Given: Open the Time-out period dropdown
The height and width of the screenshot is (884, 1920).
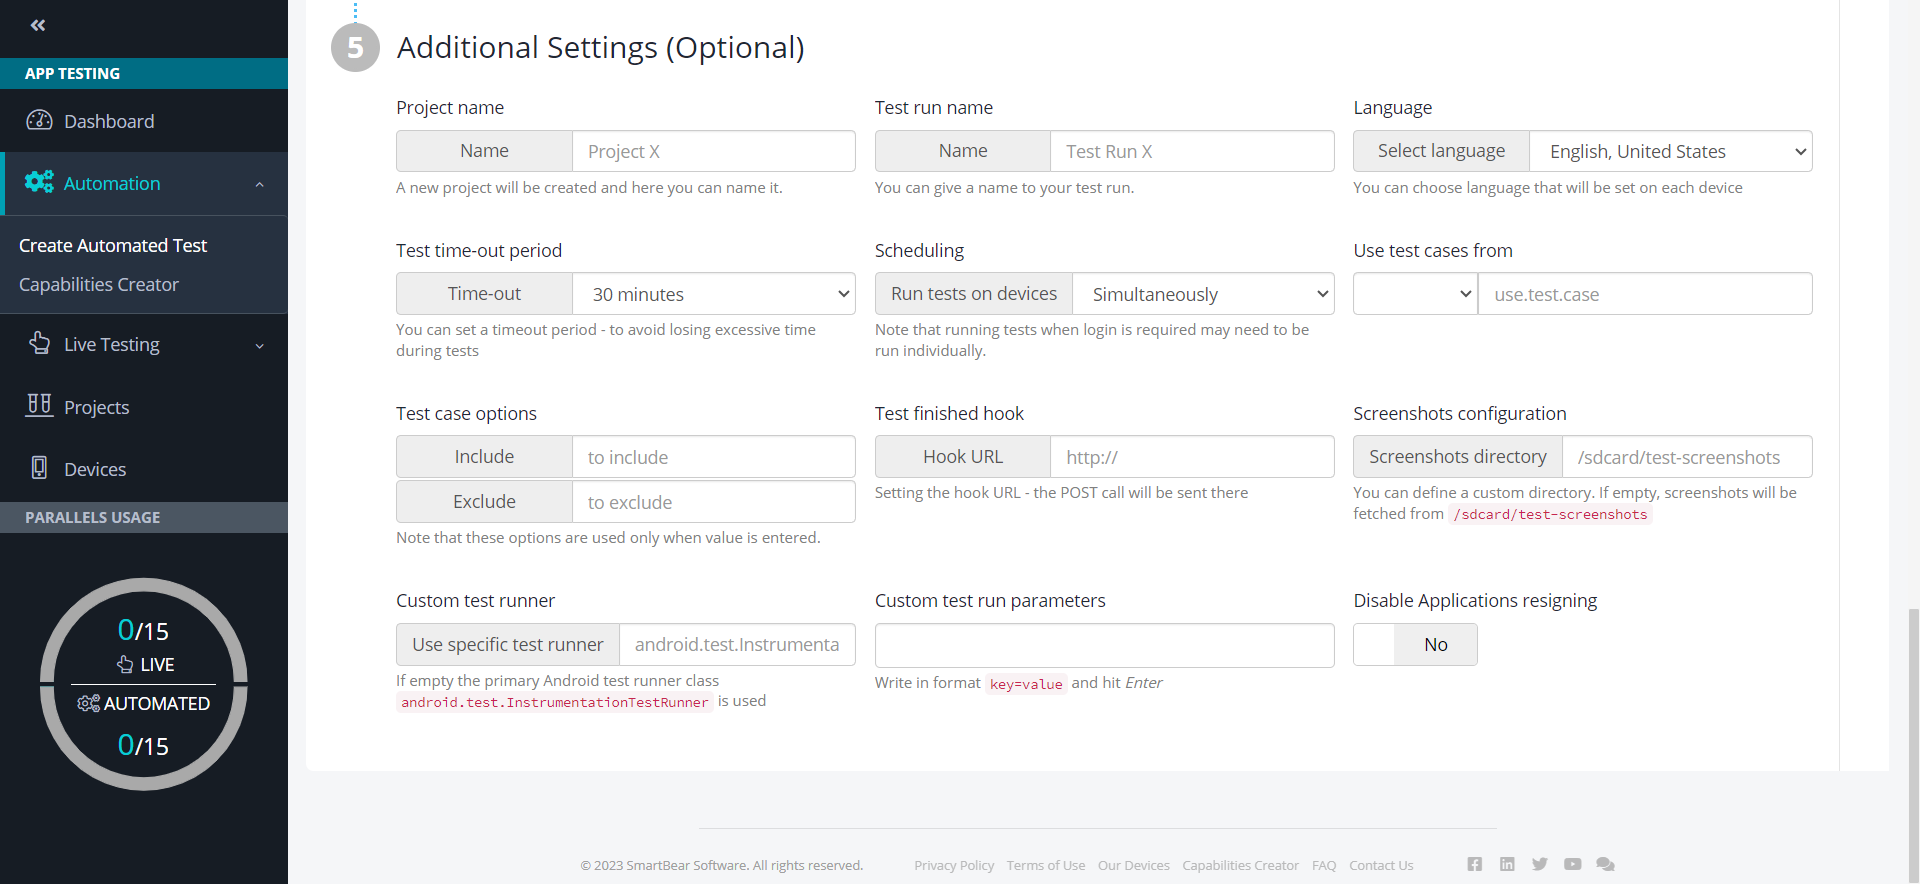Looking at the screenshot, I should coord(714,294).
